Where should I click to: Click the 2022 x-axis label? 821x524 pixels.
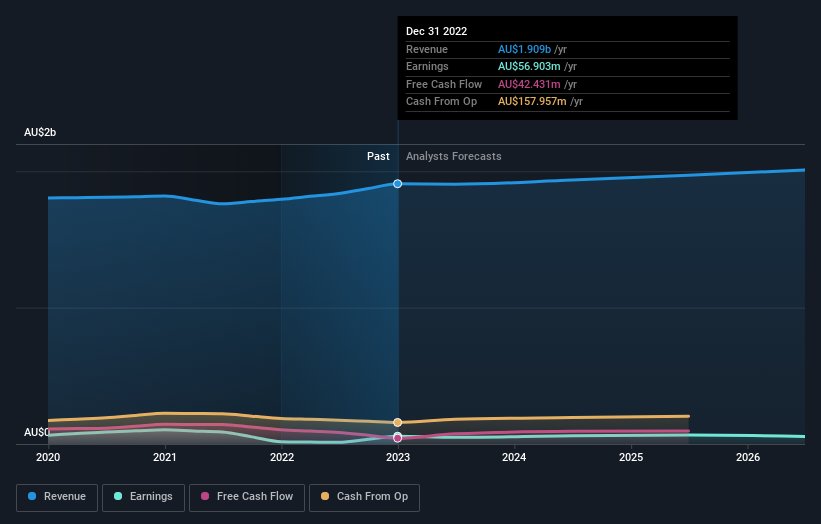282,457
